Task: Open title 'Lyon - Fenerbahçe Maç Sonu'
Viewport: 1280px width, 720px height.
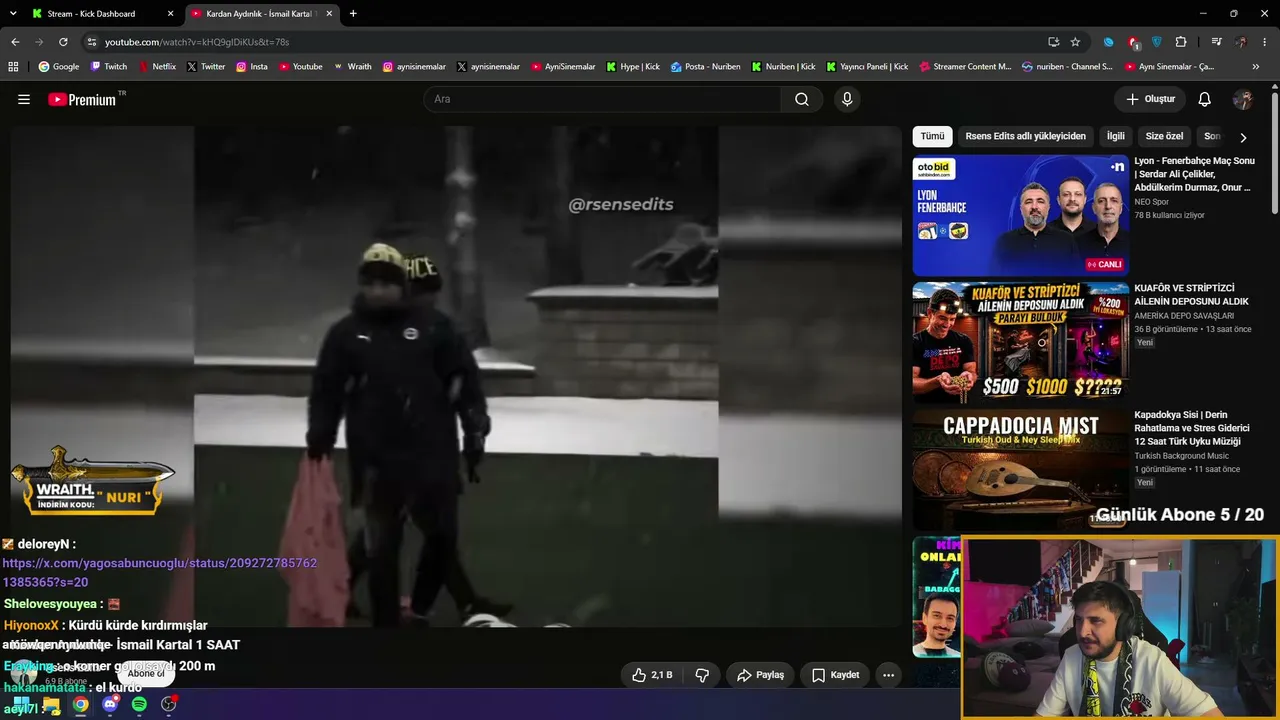Action: tap(1194, 174)
